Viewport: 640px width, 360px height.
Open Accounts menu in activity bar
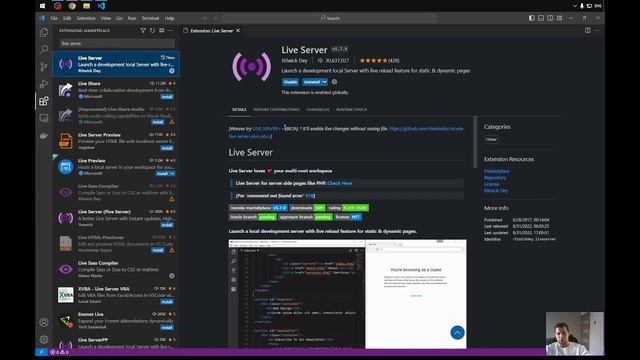[44, 322]
